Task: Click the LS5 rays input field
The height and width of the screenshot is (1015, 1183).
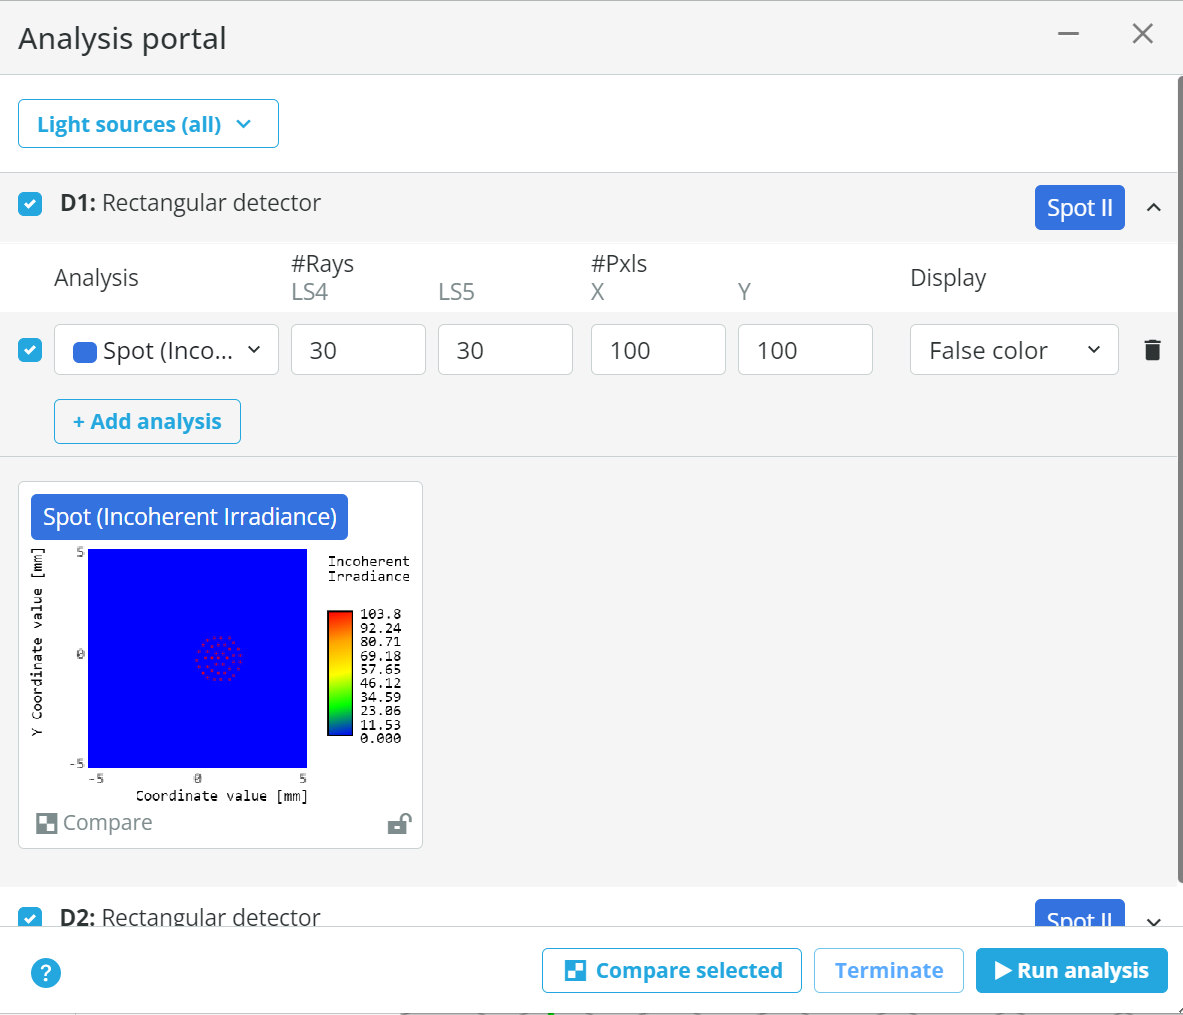Action: click(505, 350)
